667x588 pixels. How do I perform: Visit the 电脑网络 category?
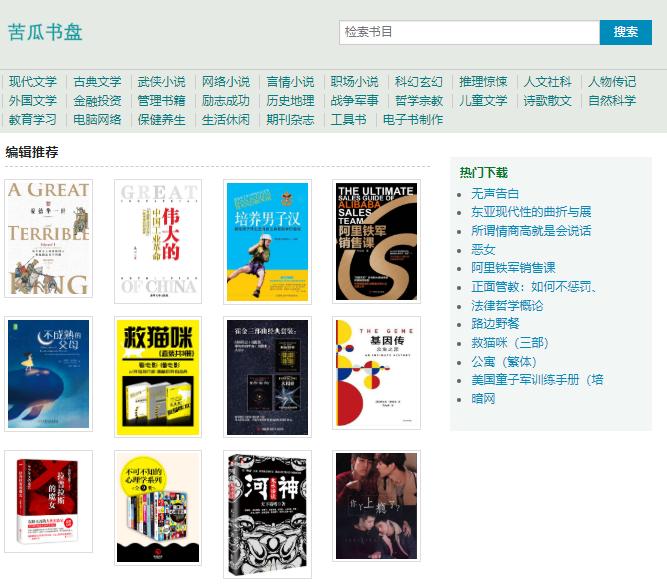coord(97,120)
